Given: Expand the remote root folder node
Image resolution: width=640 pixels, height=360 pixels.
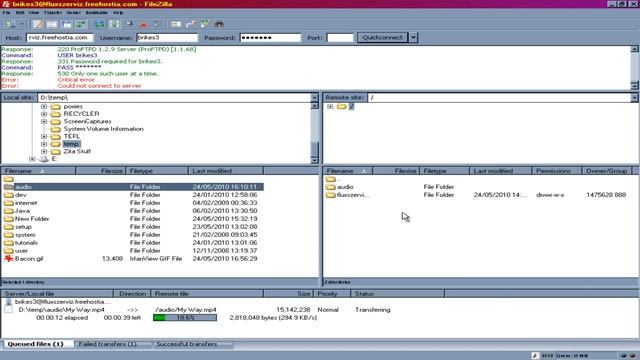Looking at the screenshot, I should (330, 107).
